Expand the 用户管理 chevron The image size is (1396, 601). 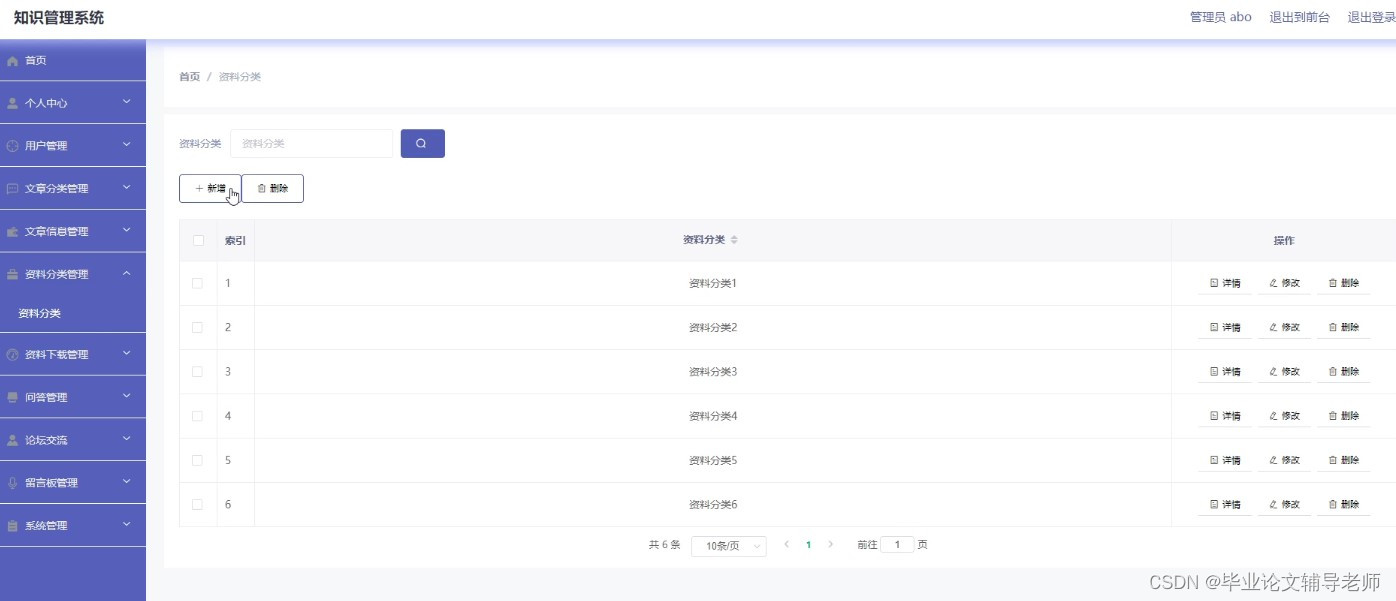point(127,145)
